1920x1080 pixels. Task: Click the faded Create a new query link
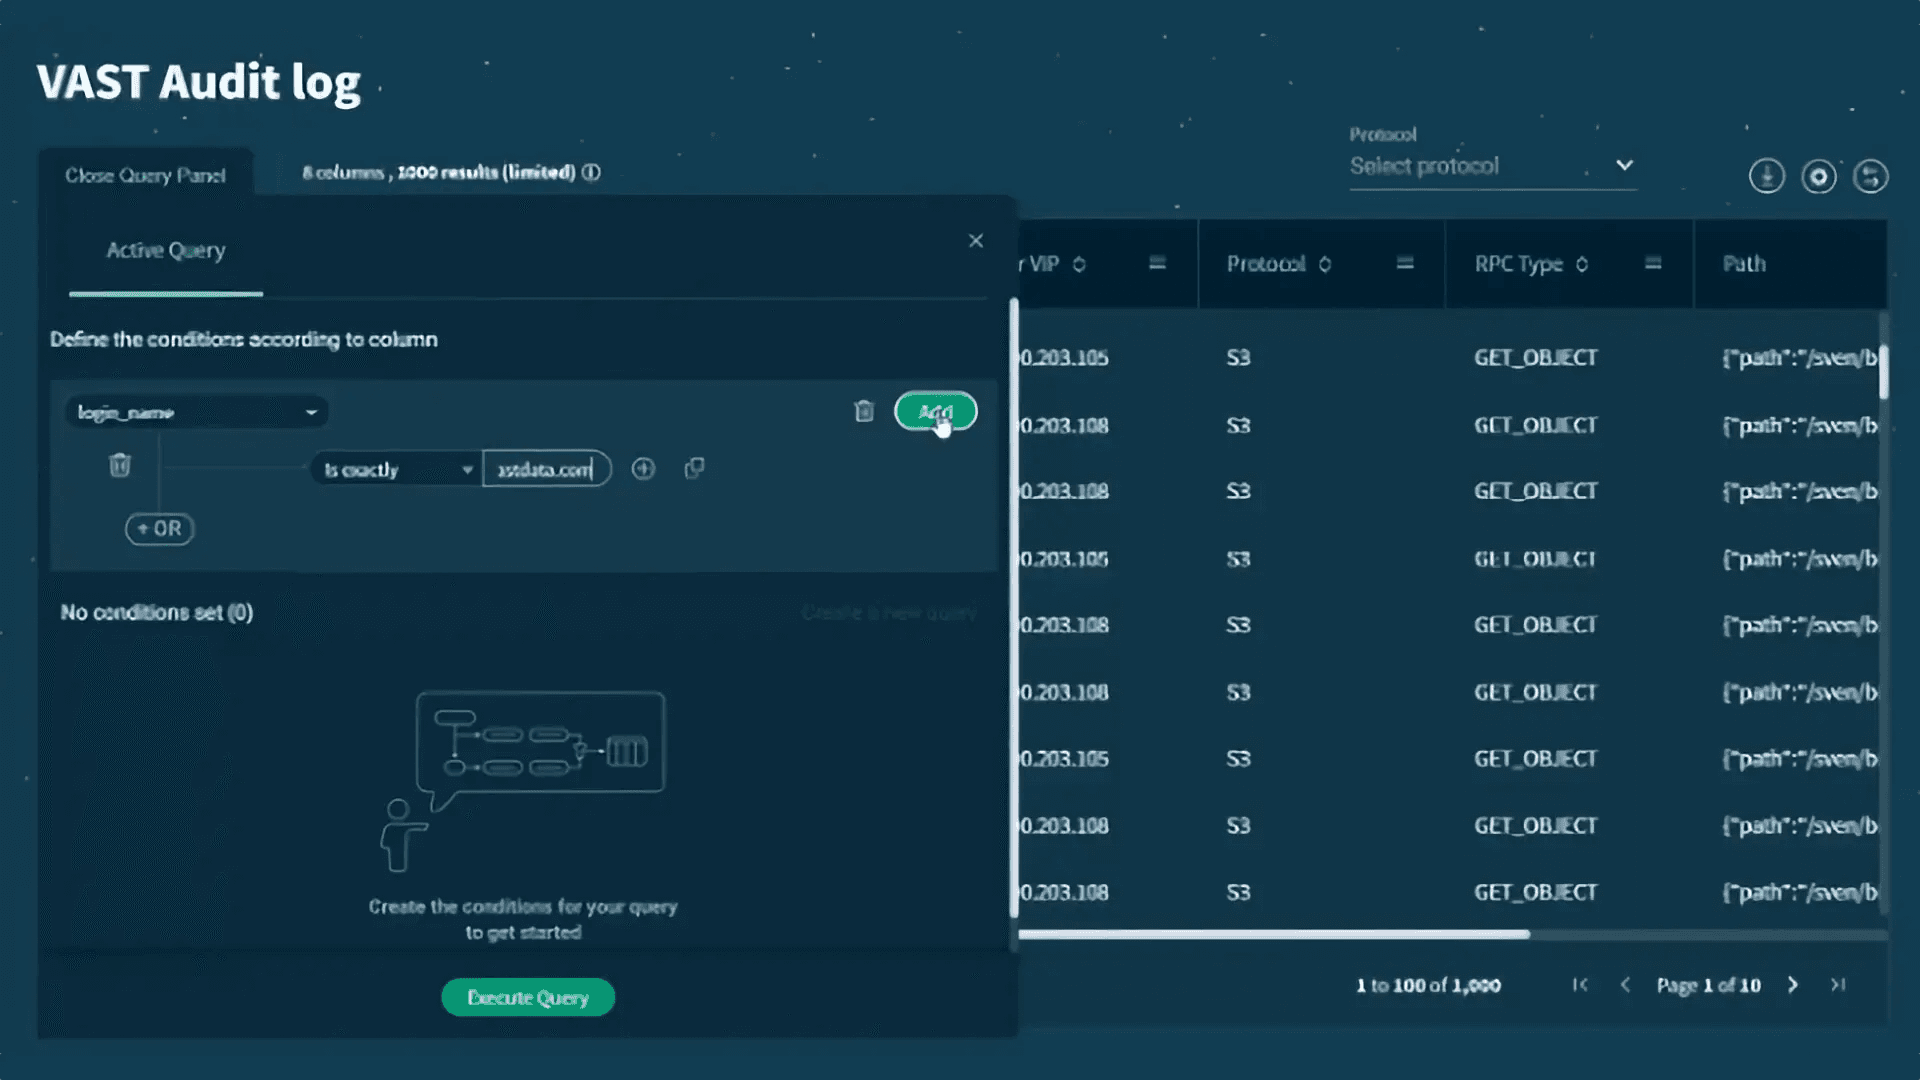point(889,612)
